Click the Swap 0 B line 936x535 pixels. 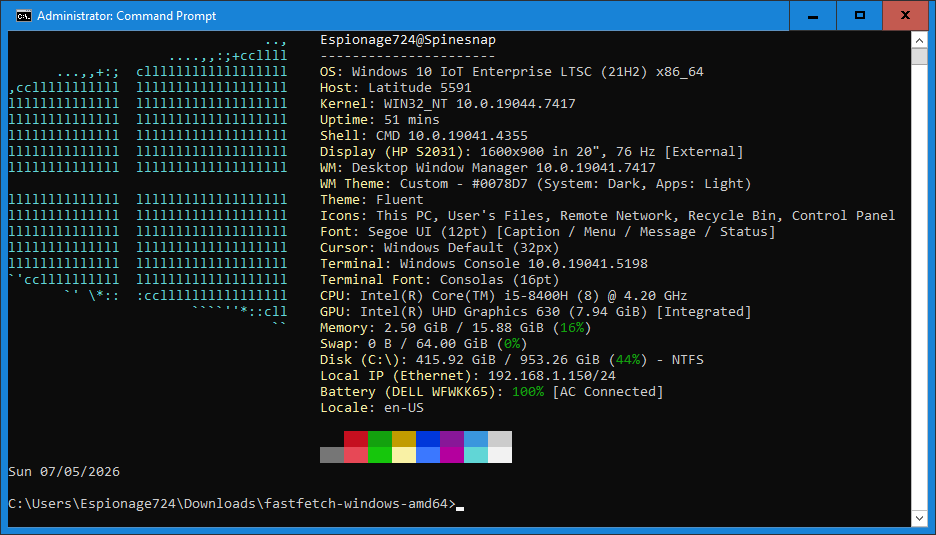pyautogui.click(x=424, y=344)
